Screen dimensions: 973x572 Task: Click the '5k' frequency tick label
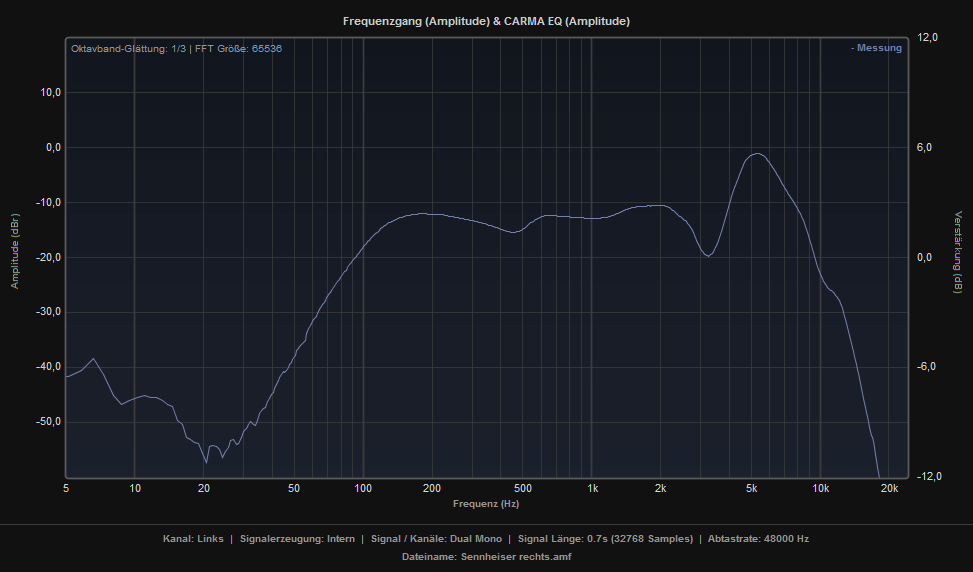click(x=751, y=488)
